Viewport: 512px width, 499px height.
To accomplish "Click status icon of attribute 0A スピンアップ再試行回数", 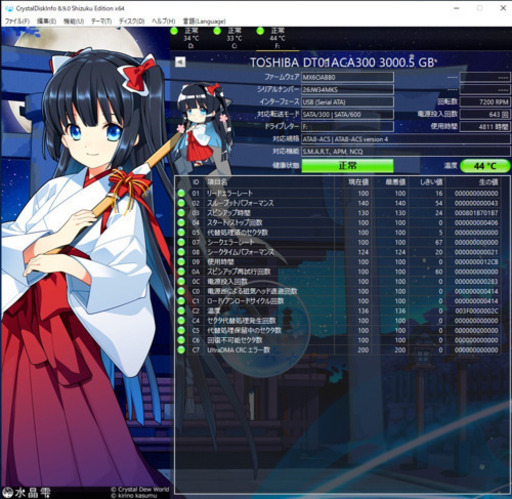I will pyautogui.click(x=181, y=272).
